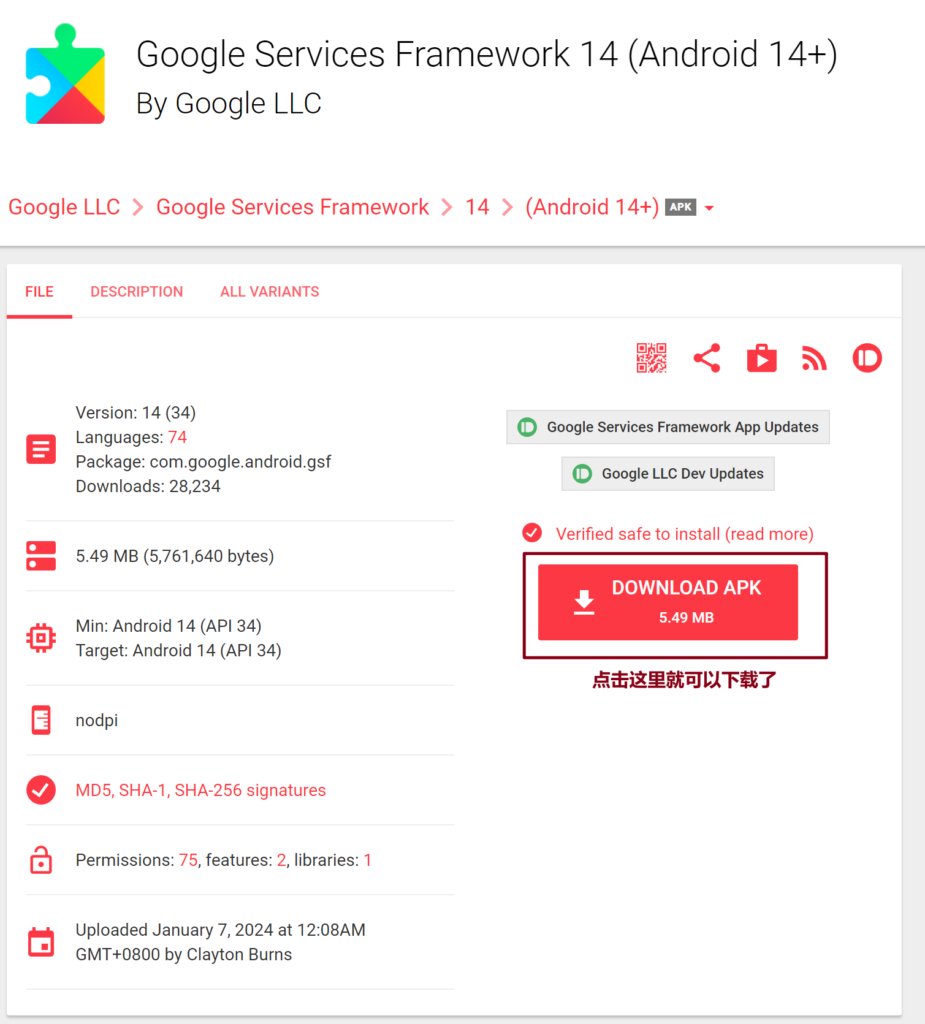Open the ALL VARIANTS tab
The height and width of the screenshot is (1024, 925).
point(270,292)
